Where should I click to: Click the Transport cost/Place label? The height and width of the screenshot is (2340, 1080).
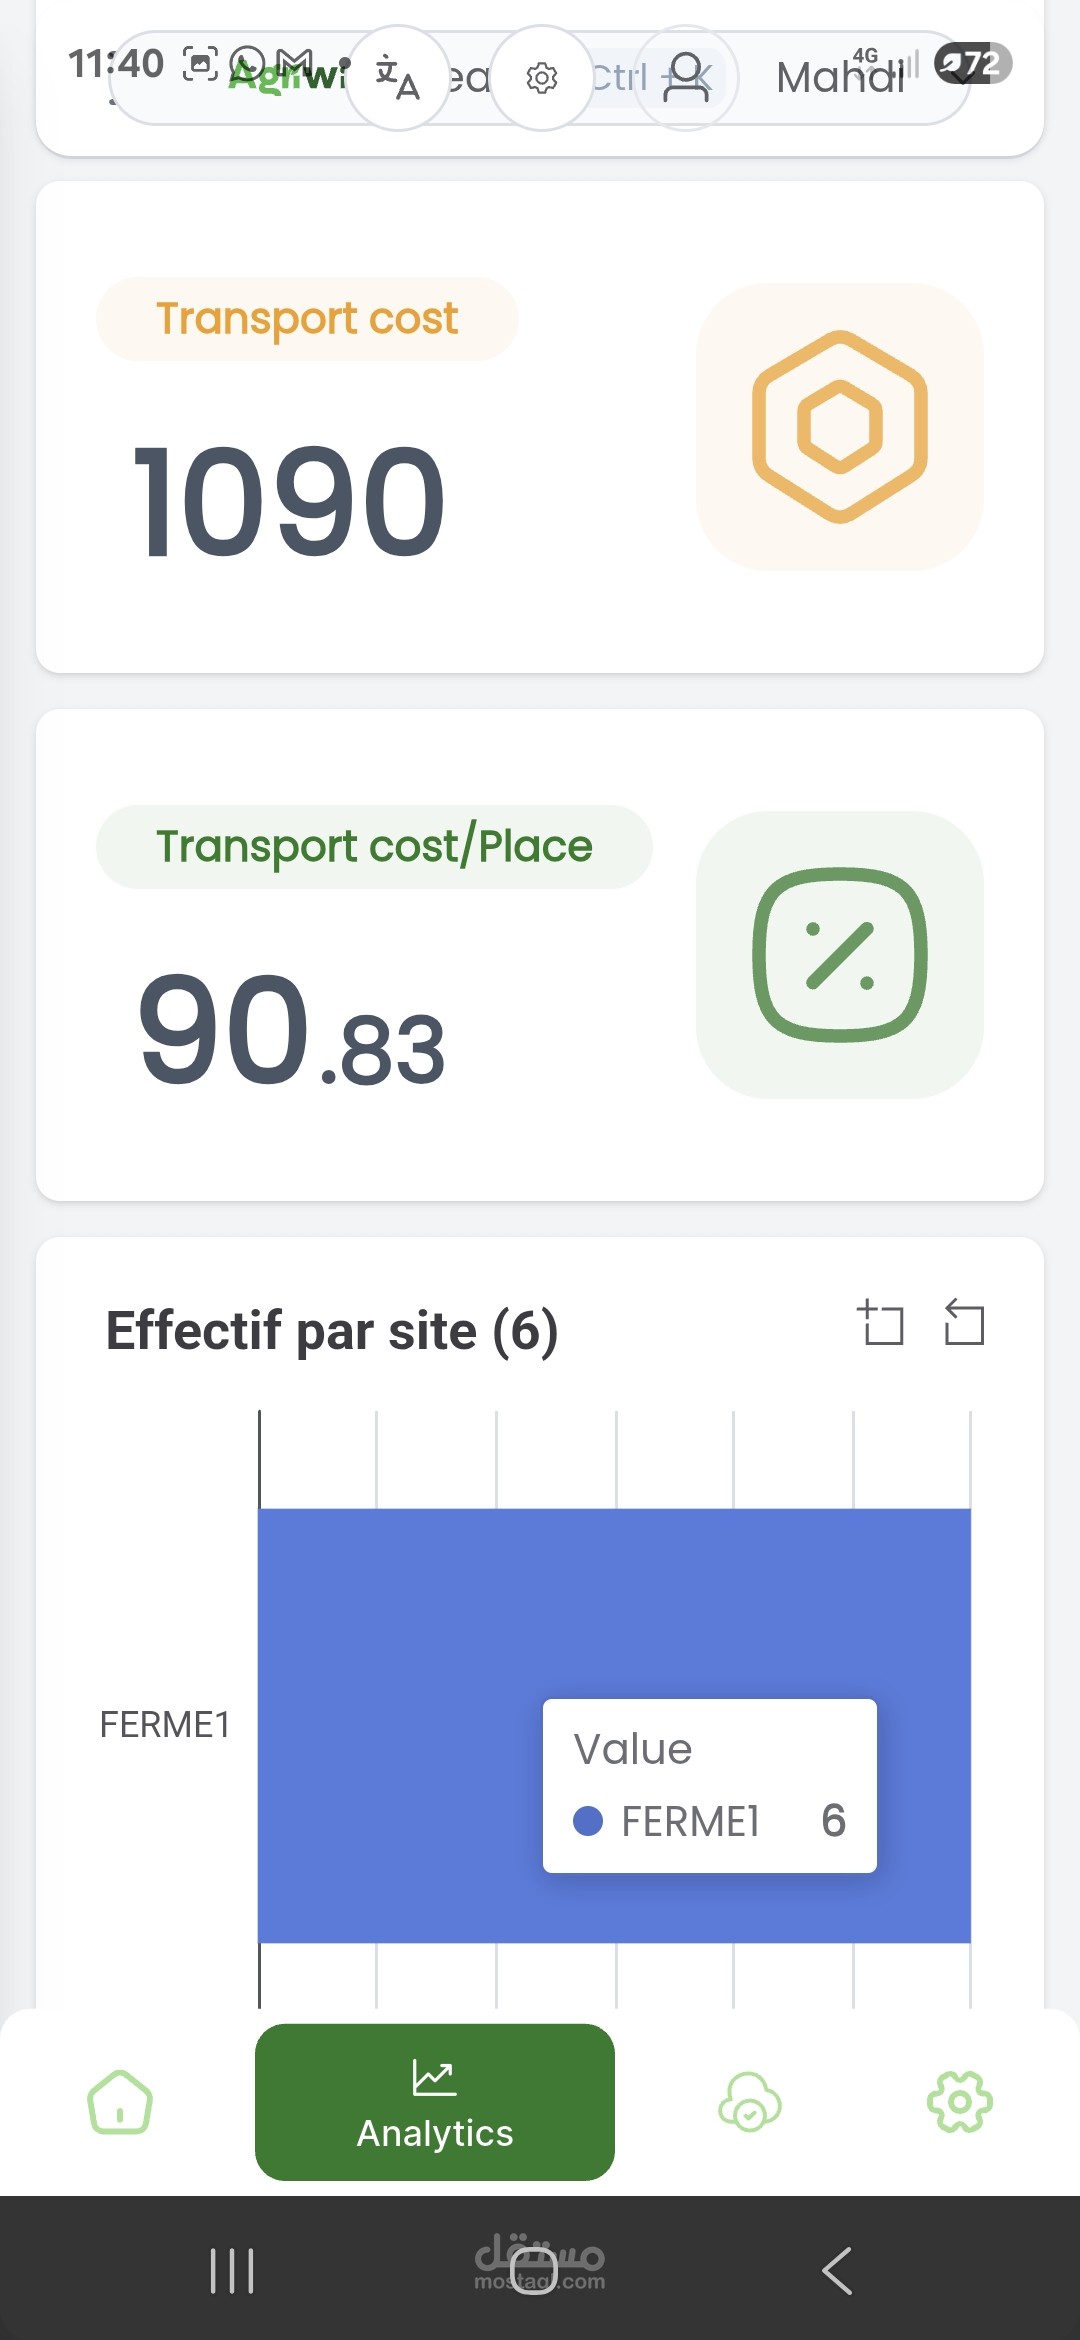374,847
